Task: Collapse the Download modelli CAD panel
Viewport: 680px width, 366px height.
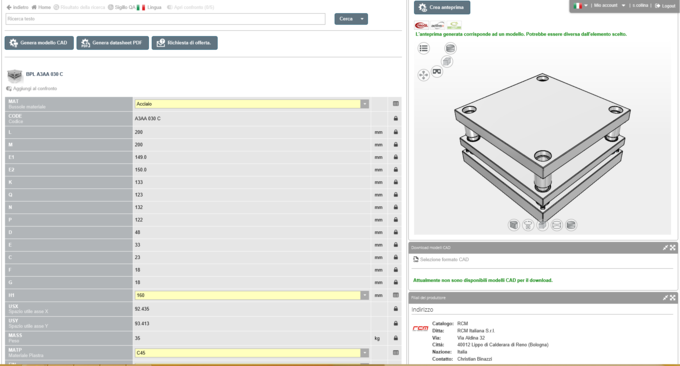Action: 665,248
